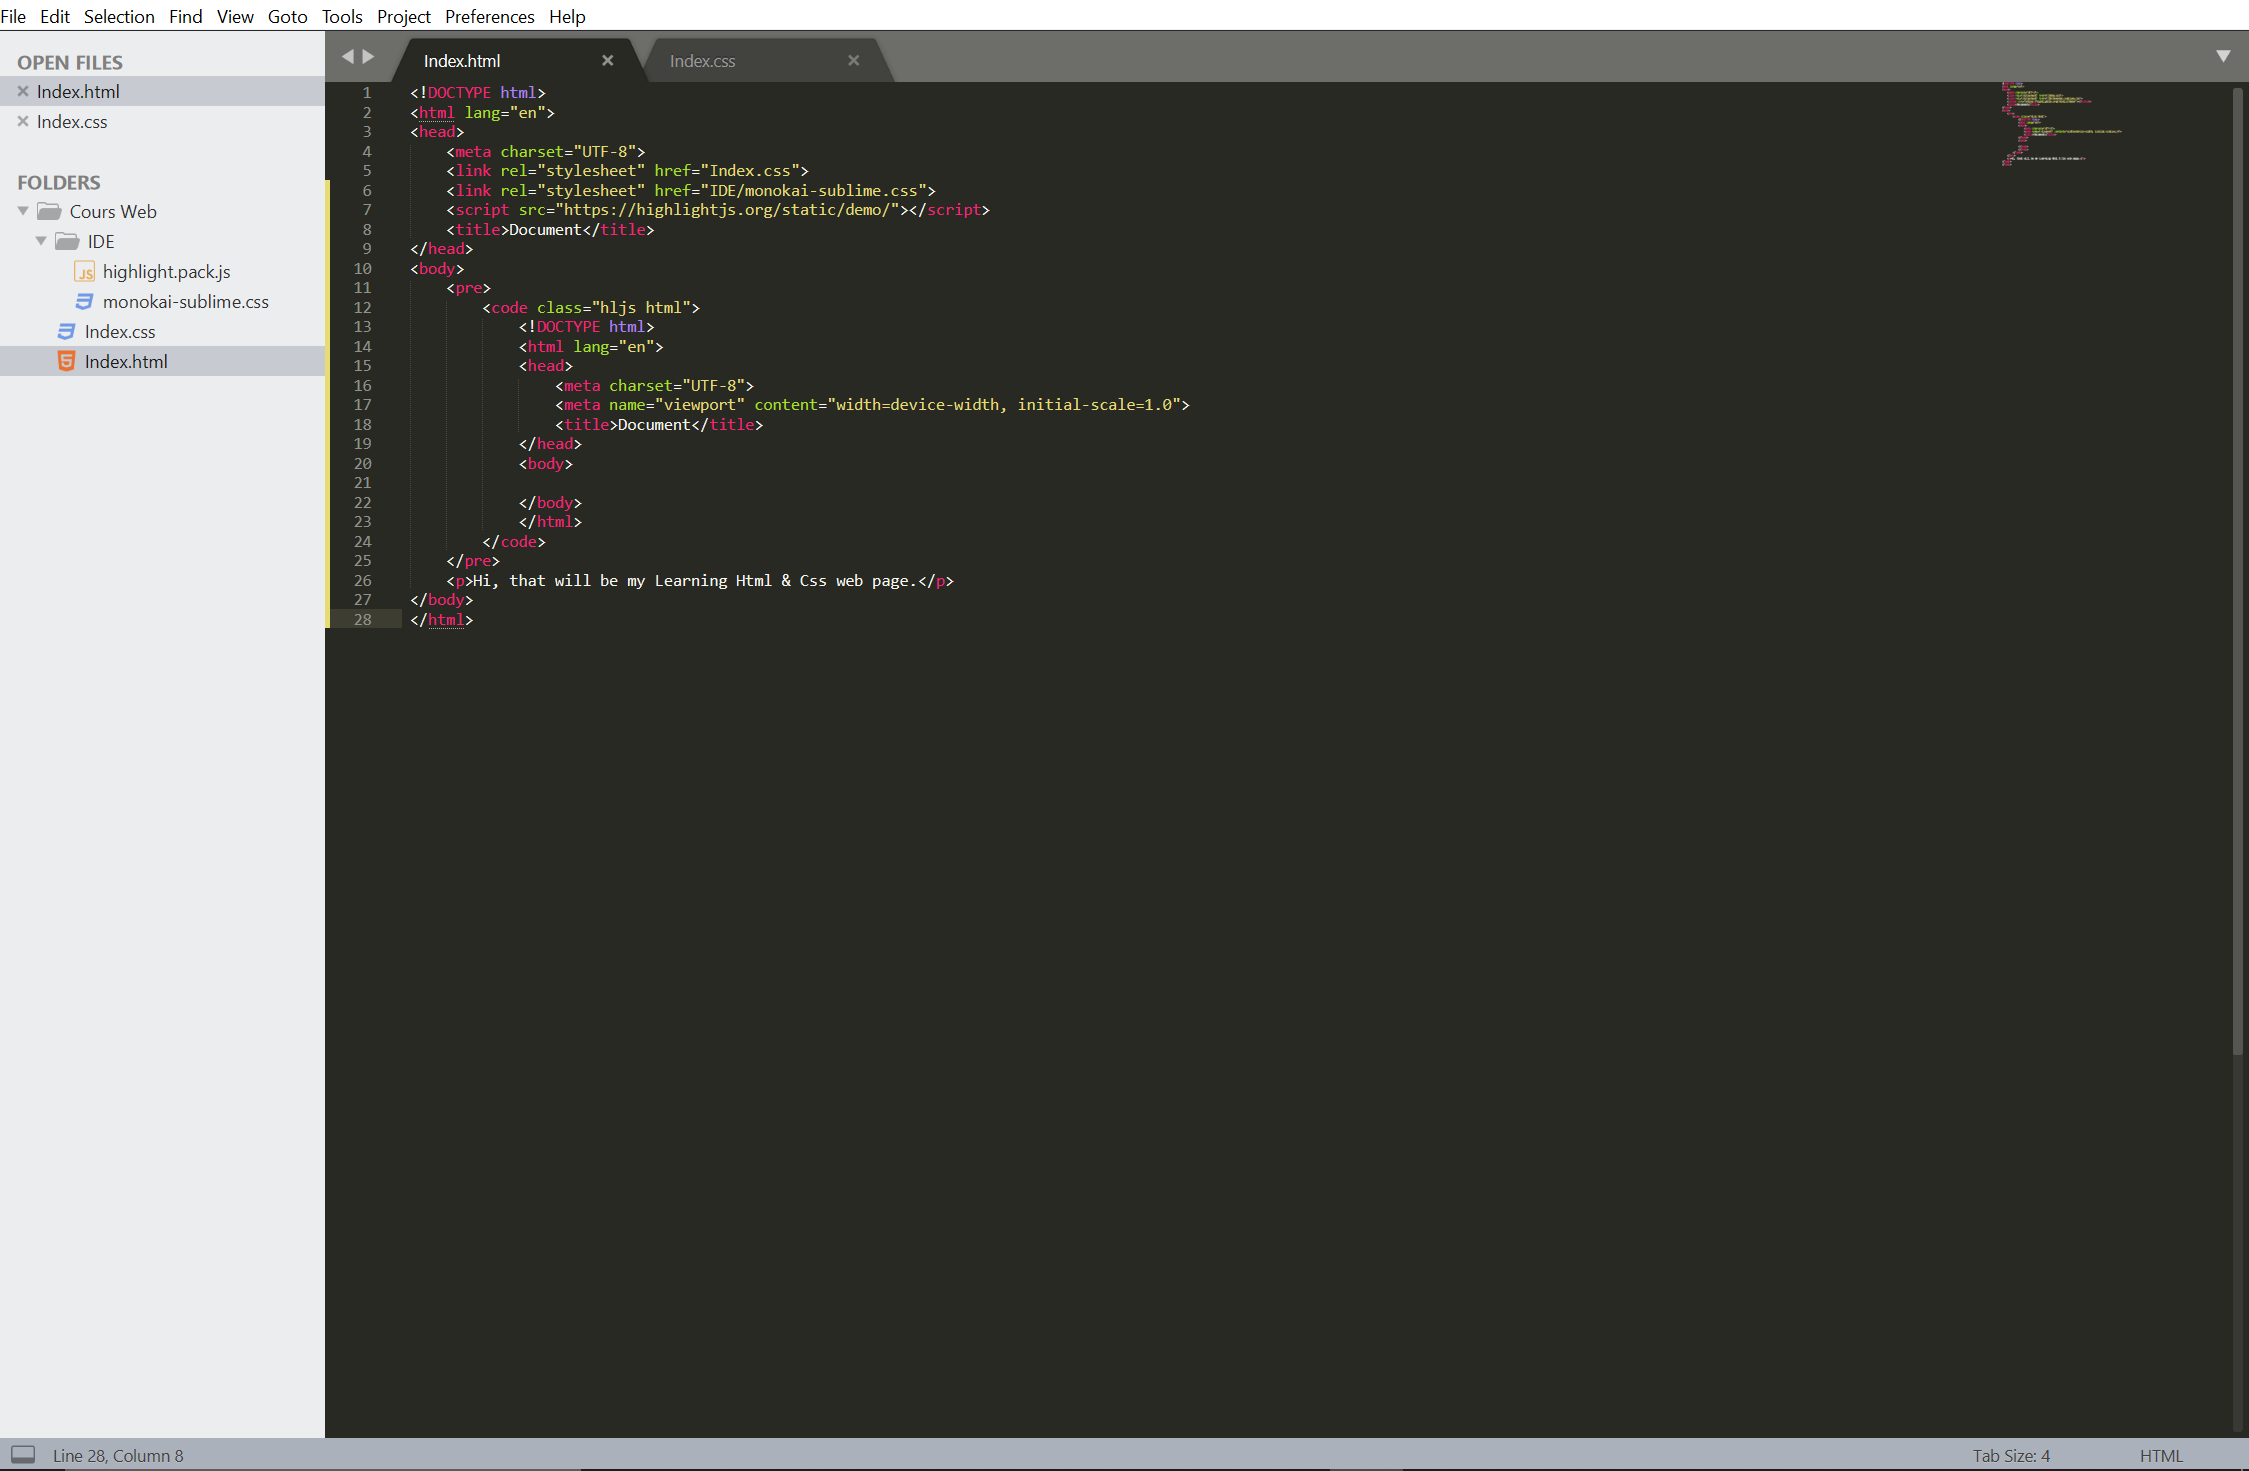Viewport: 2249px width, 1471px height.
Task: Close Index.html in the Open Files list
Action: coord(22,91)
